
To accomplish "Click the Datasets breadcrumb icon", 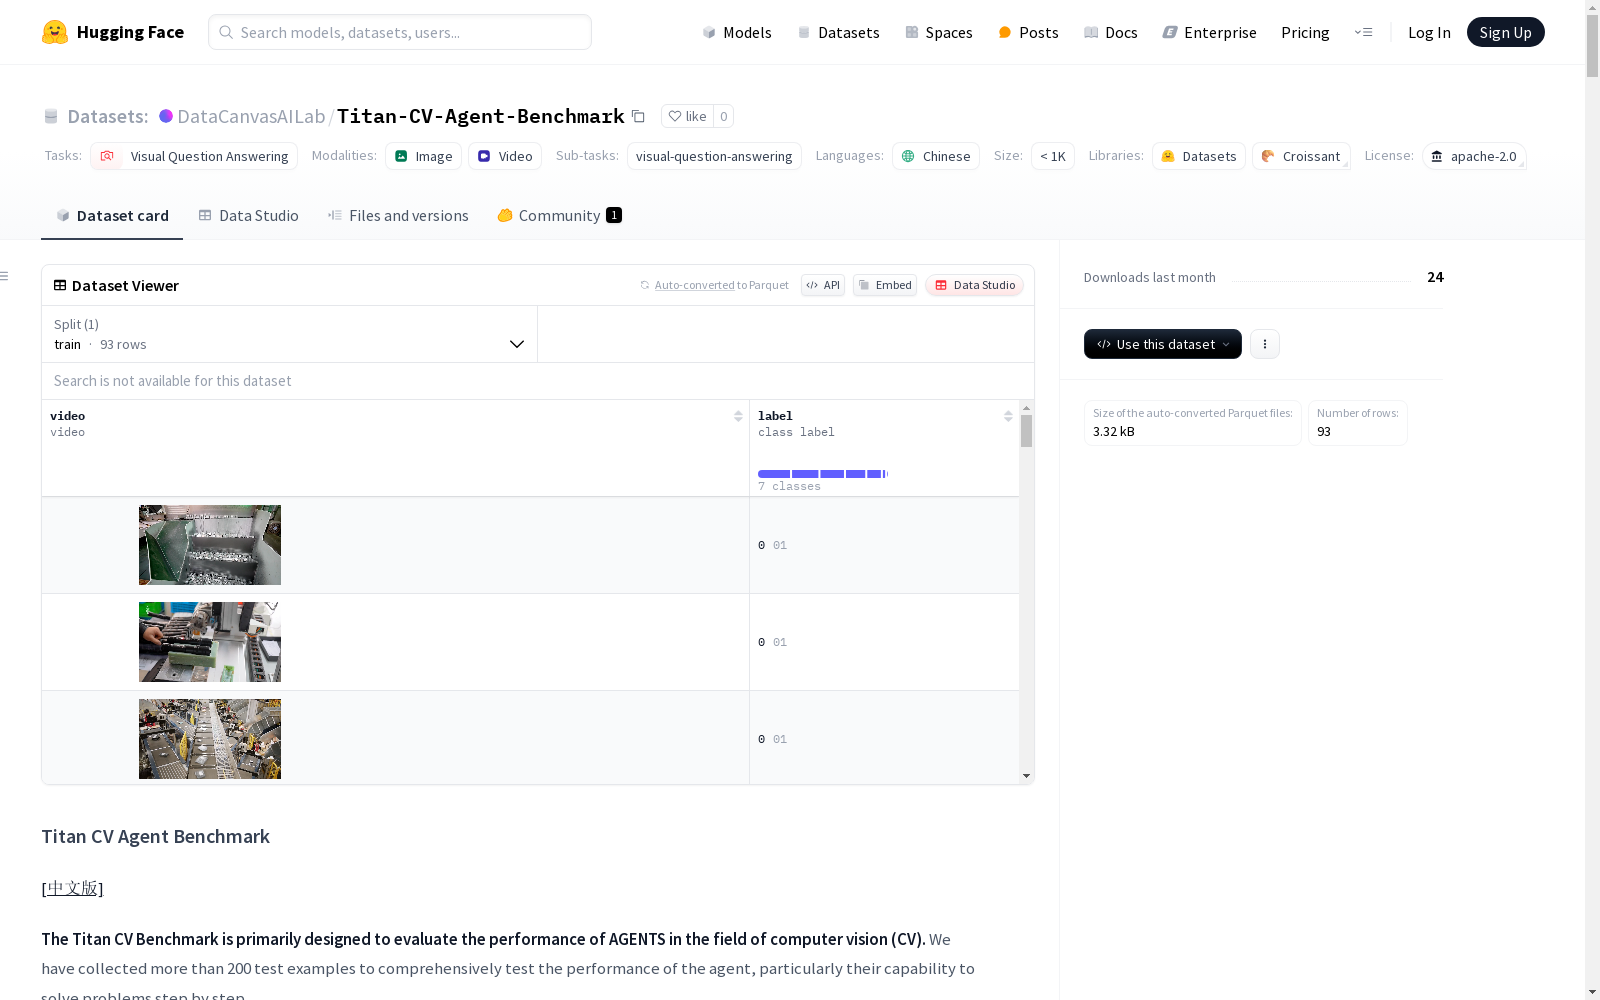I will (x=51, y=116).
